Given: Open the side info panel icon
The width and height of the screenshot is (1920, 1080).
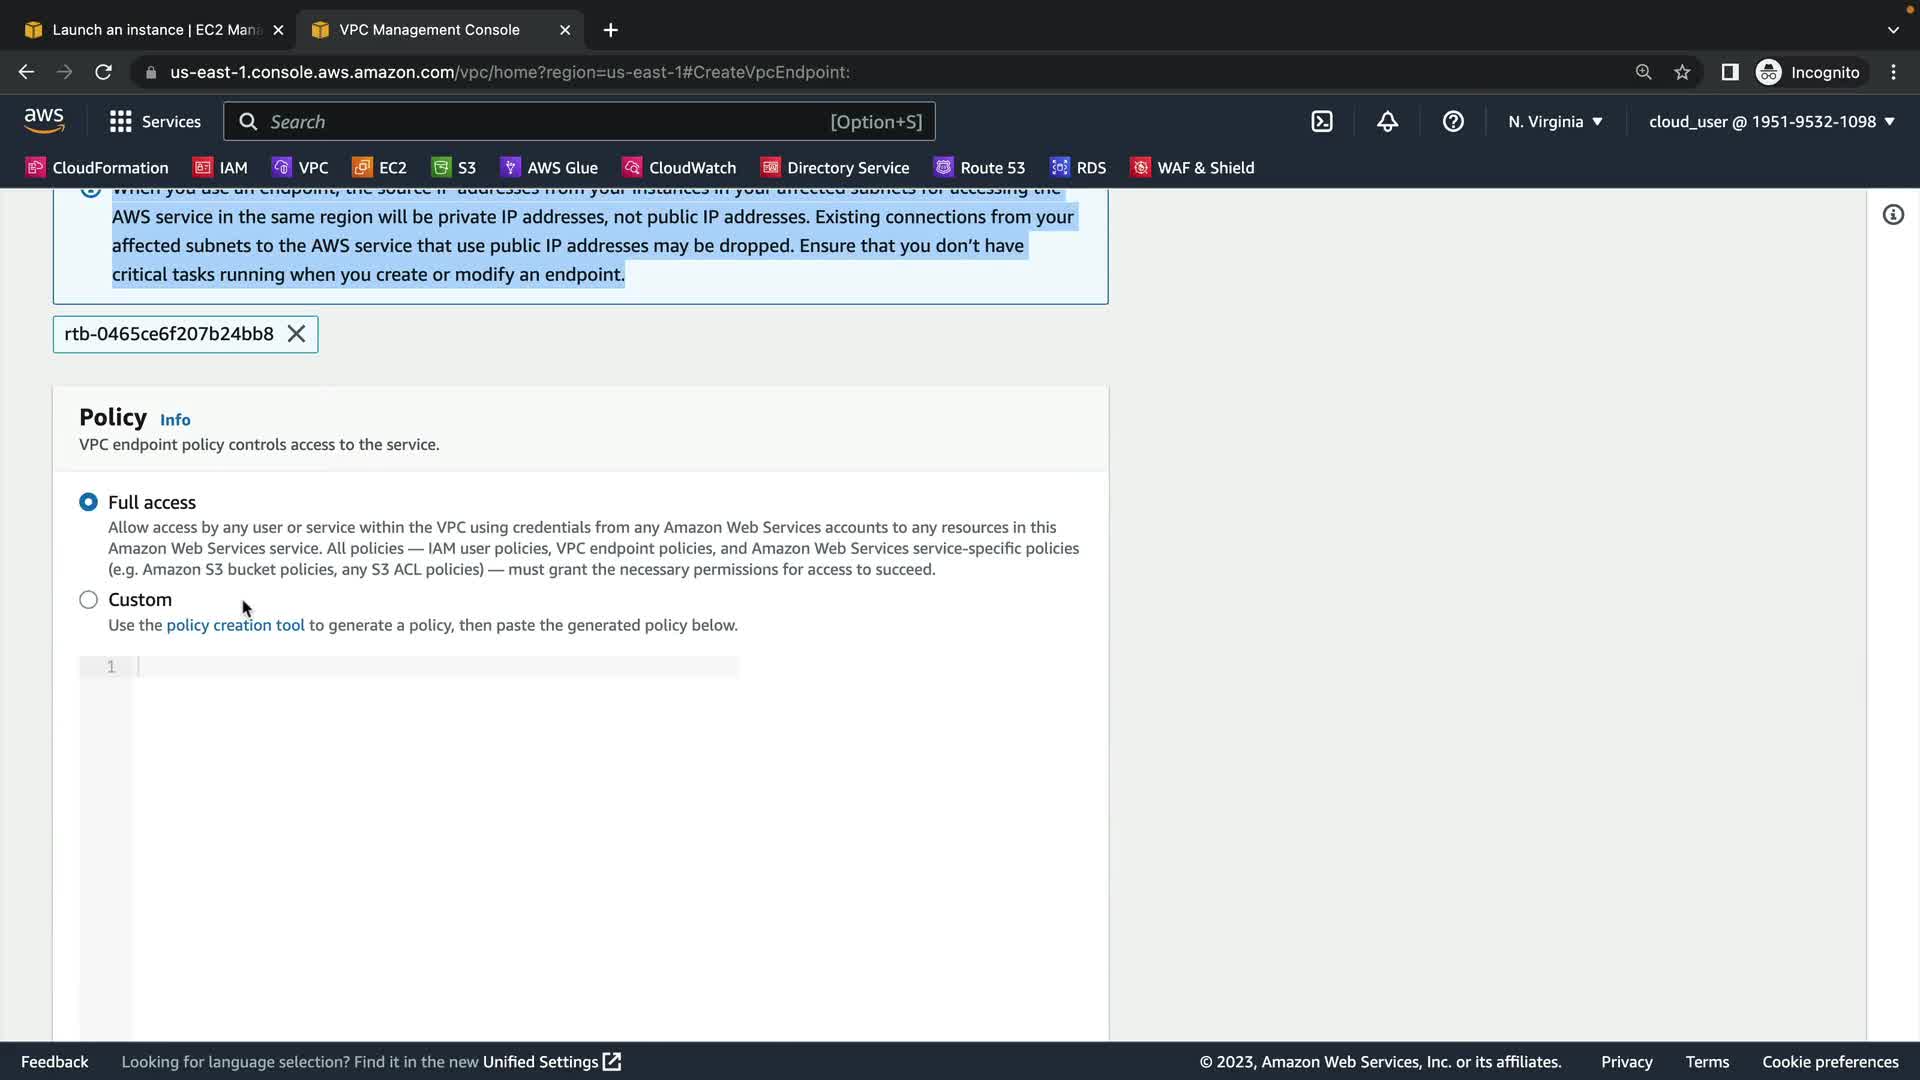Looking at the screenshot, I should click(x=1893, y=215).
